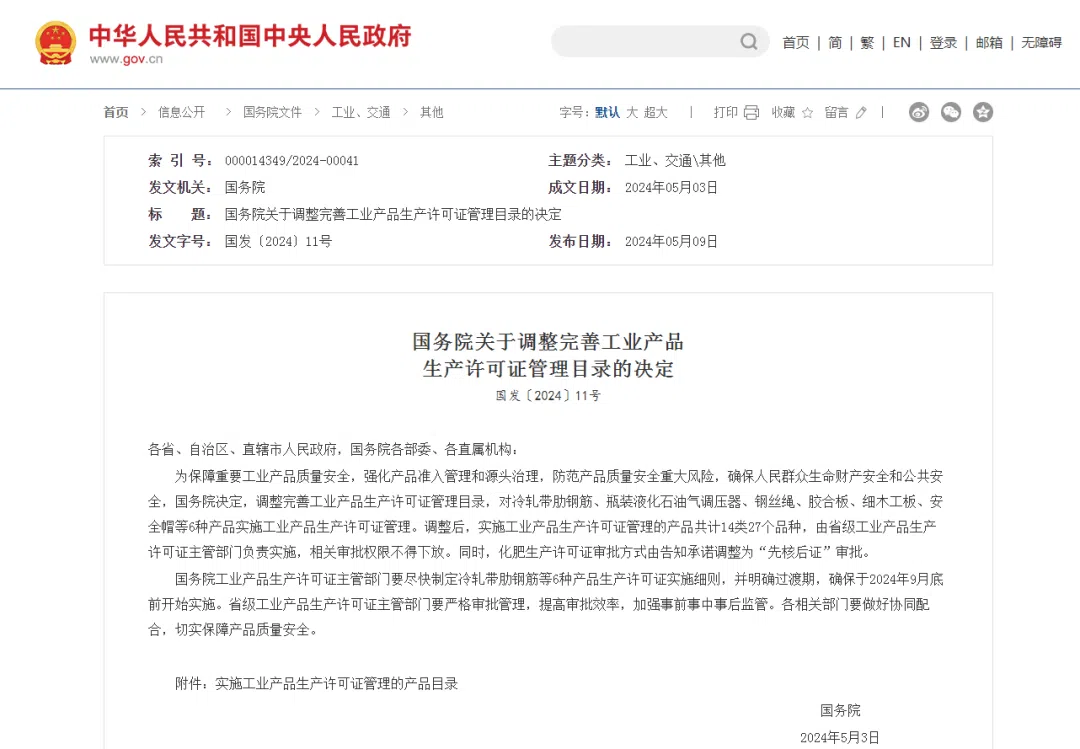The image size is (1080, 749).
Task: Open the 登录 login link
Action: coord(943,43)
